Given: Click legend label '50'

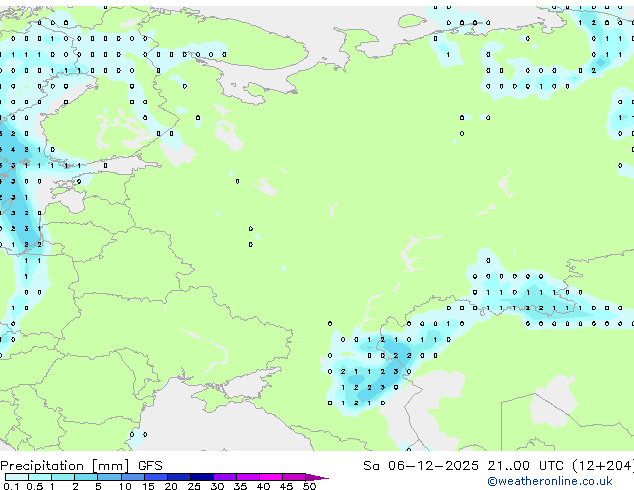Looking at the screenshot, I should [x=310, y=486].
